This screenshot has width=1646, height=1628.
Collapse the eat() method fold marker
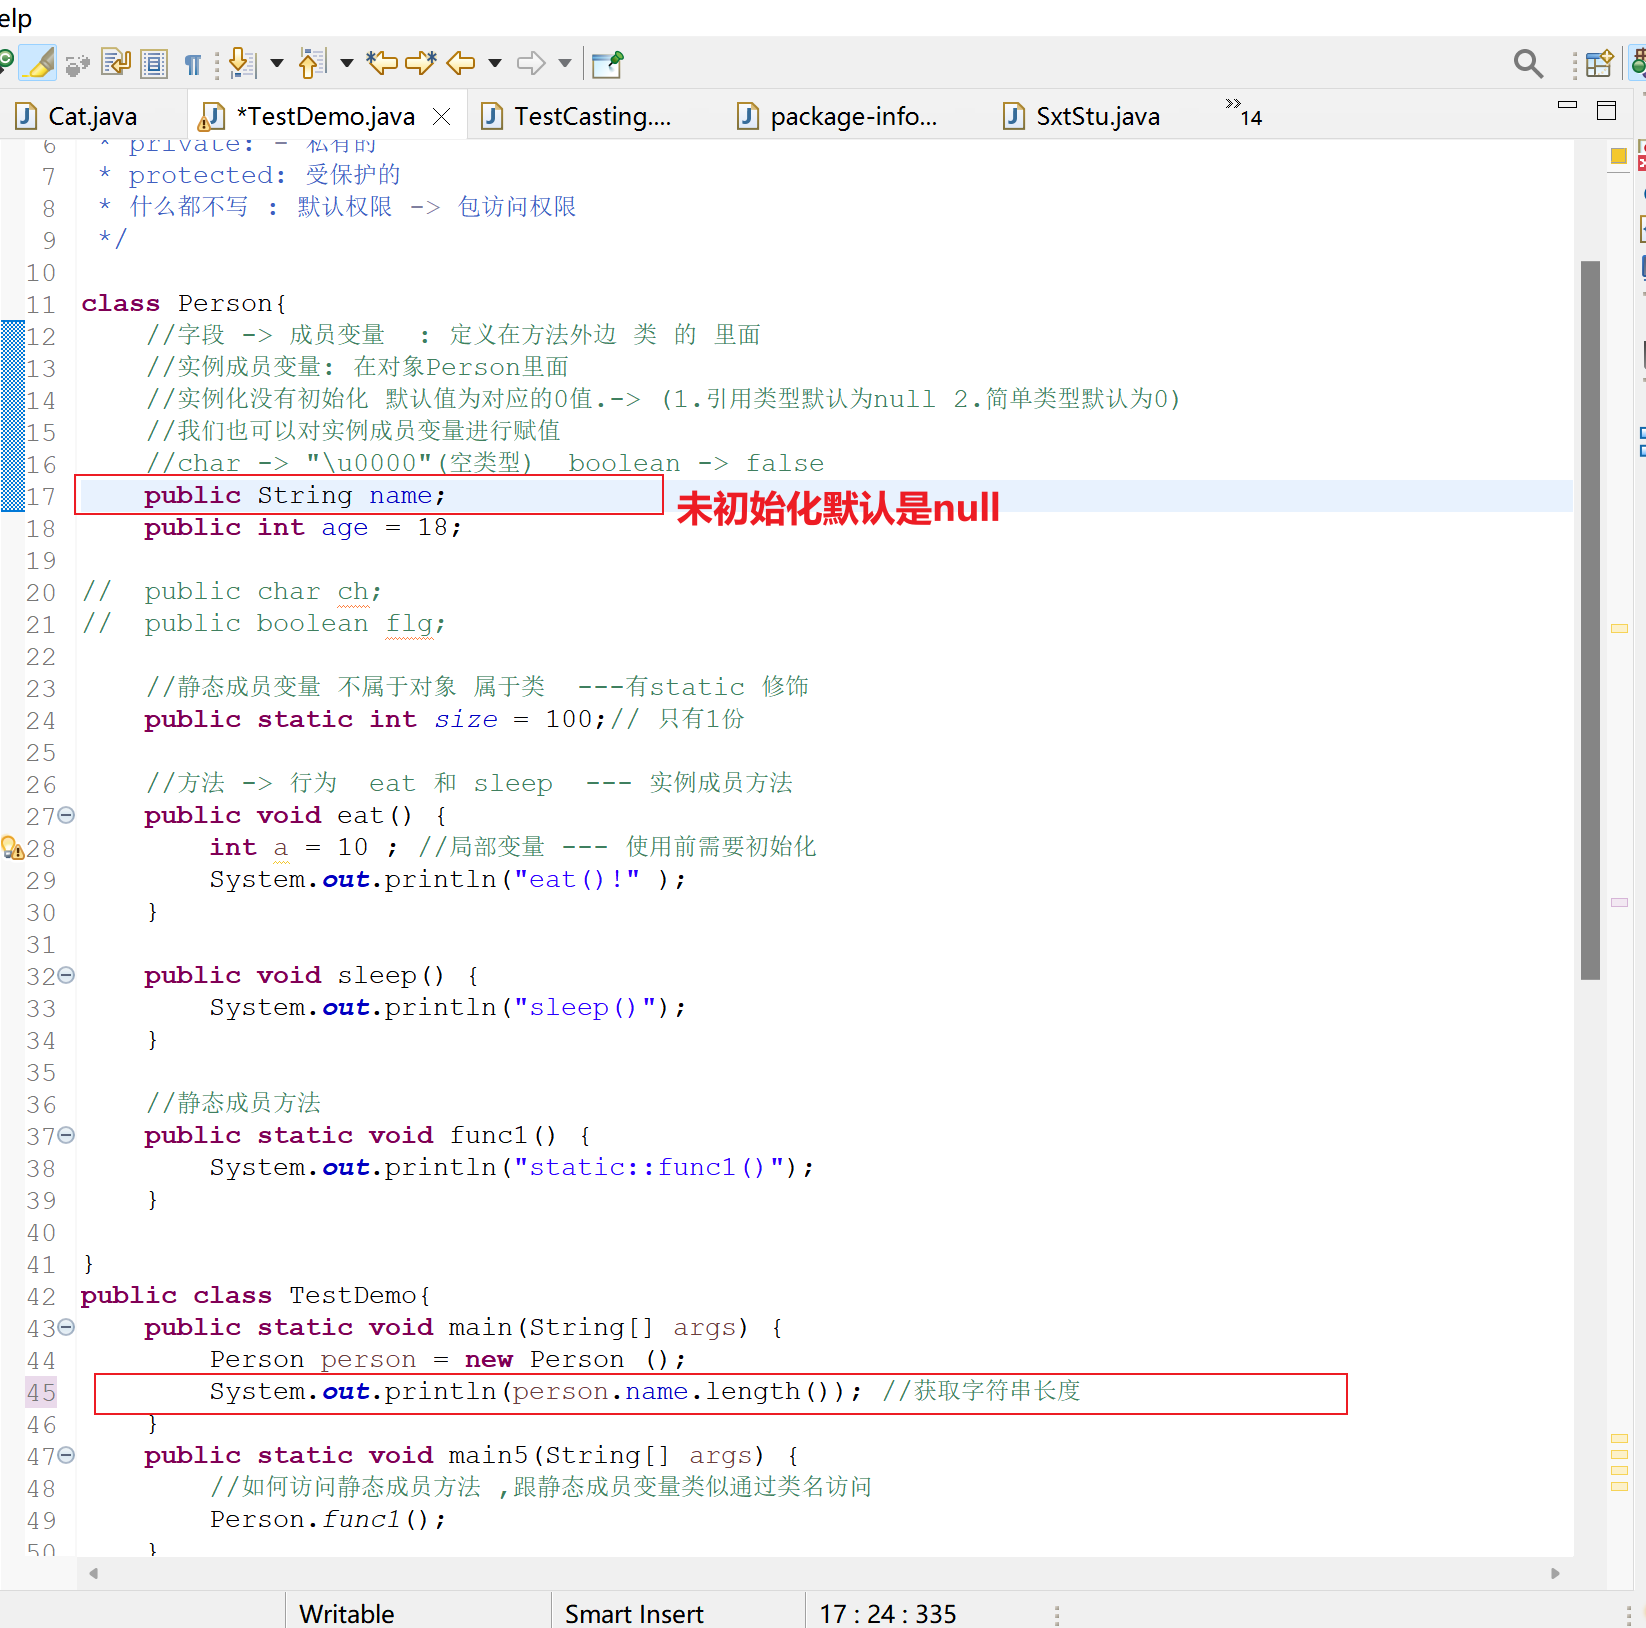pyautogui.click(x=66, y=815)
